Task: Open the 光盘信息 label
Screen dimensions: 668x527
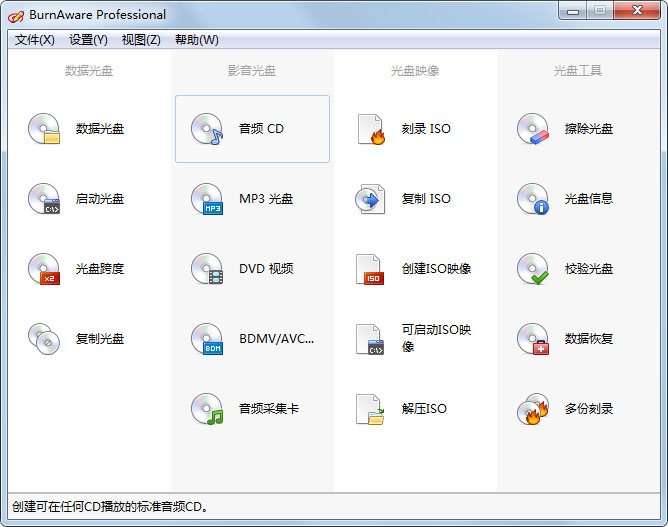Action: click(x=589, y=199)
